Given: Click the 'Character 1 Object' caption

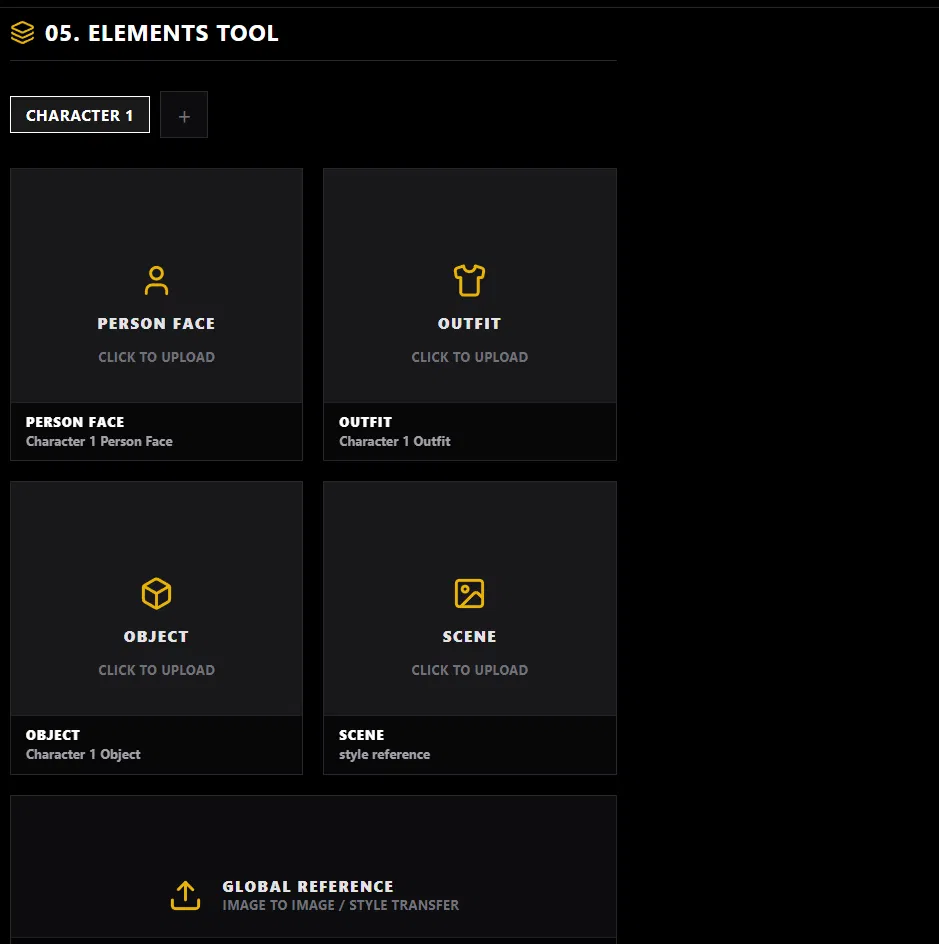Looking at the screenshot, I should [83, 754].
